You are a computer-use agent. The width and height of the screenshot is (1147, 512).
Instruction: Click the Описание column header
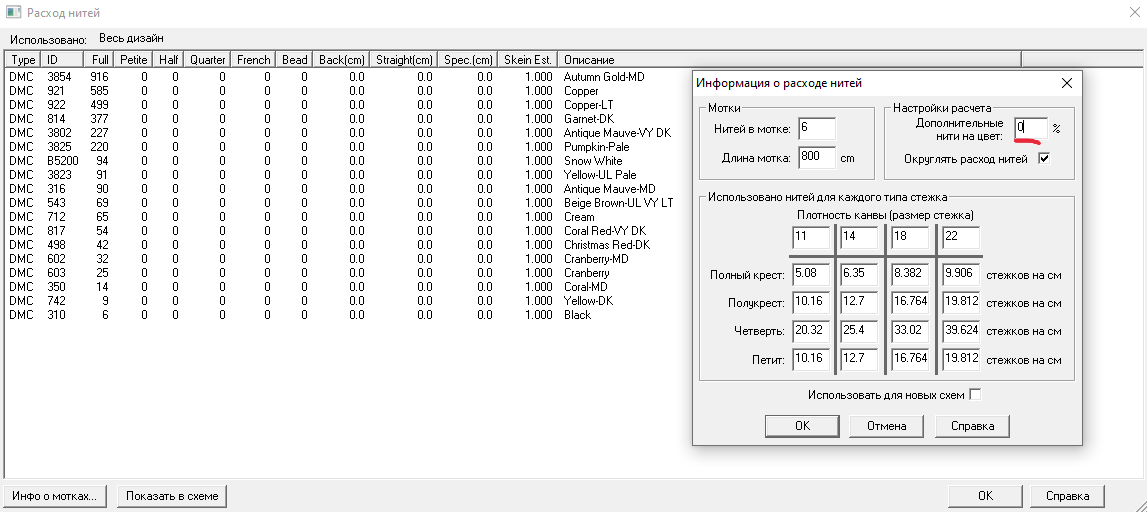(789, 60)
